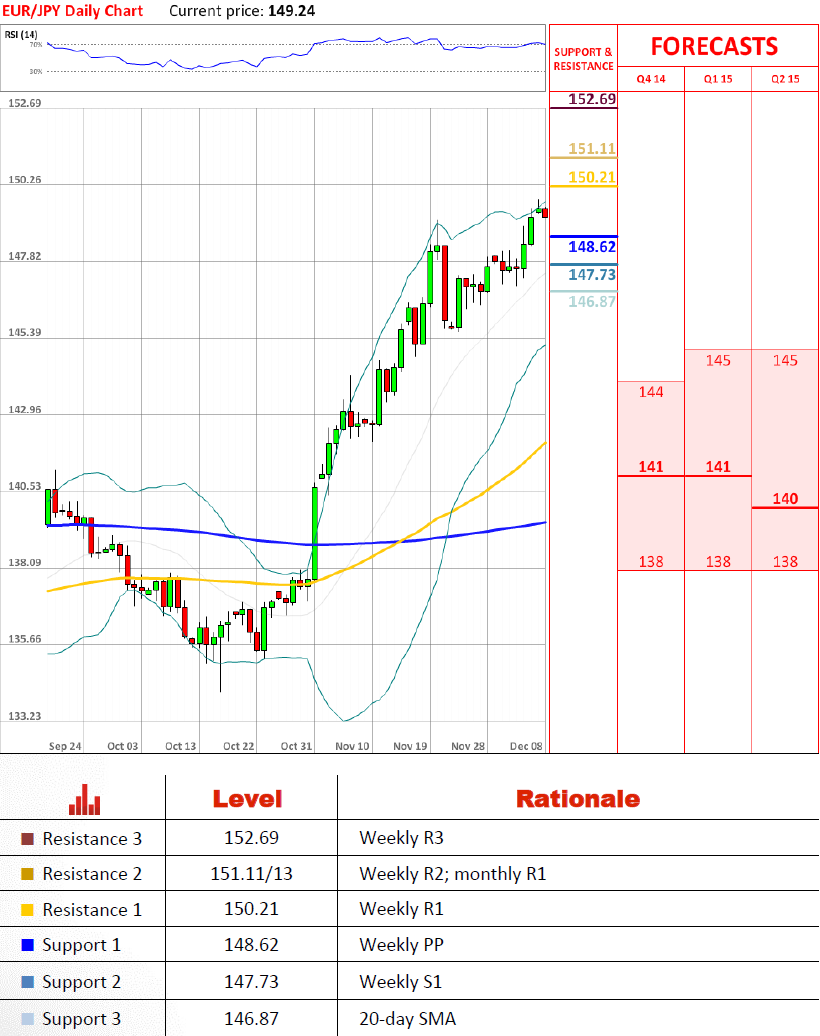The image size is (820, 1036).
Task: Click the Resistance 2 gold color swatch
Action: [27, 874]
